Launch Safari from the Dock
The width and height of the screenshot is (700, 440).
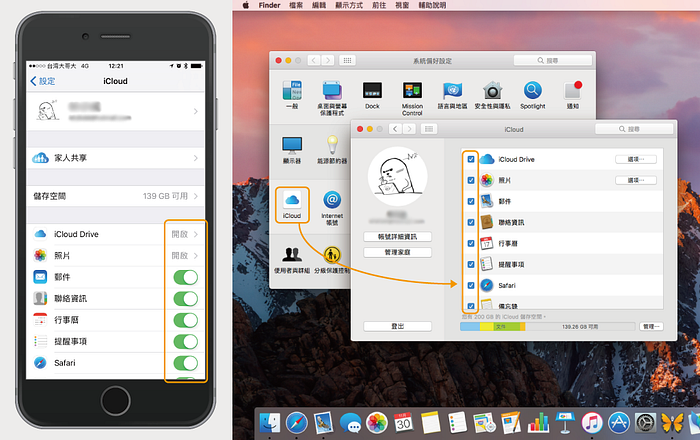297,423
